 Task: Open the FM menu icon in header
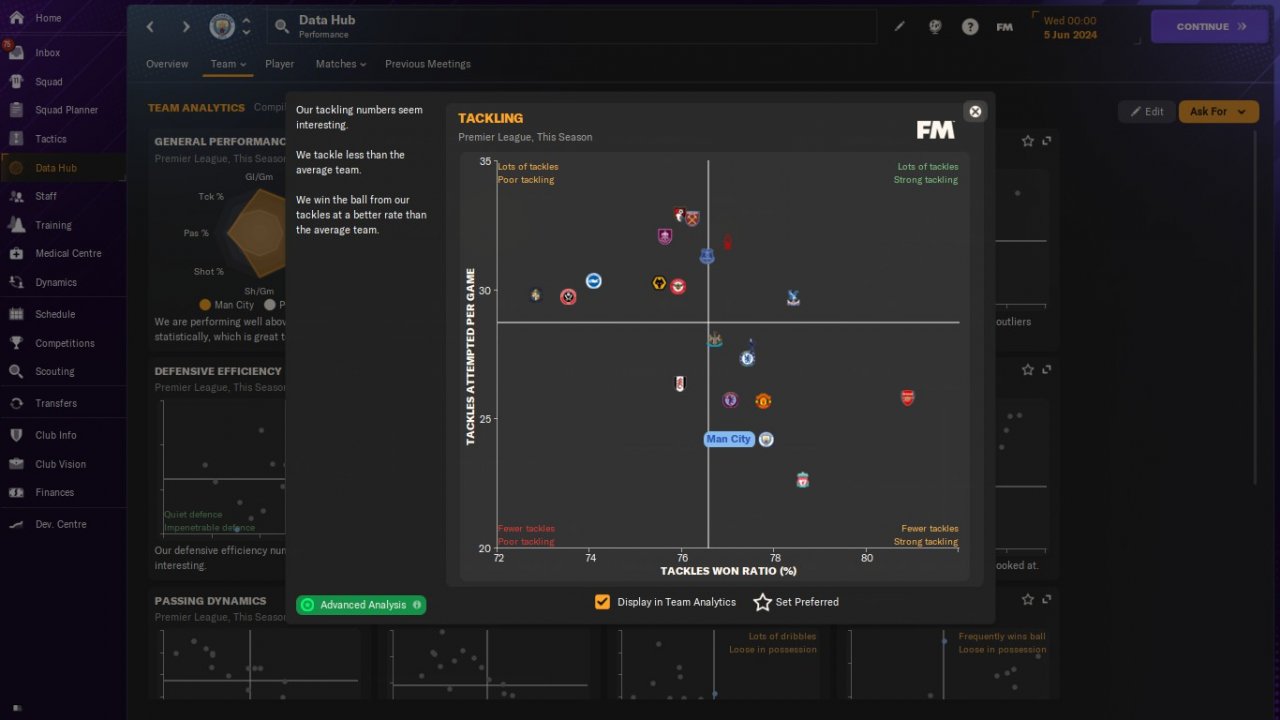pos(1005,27)
